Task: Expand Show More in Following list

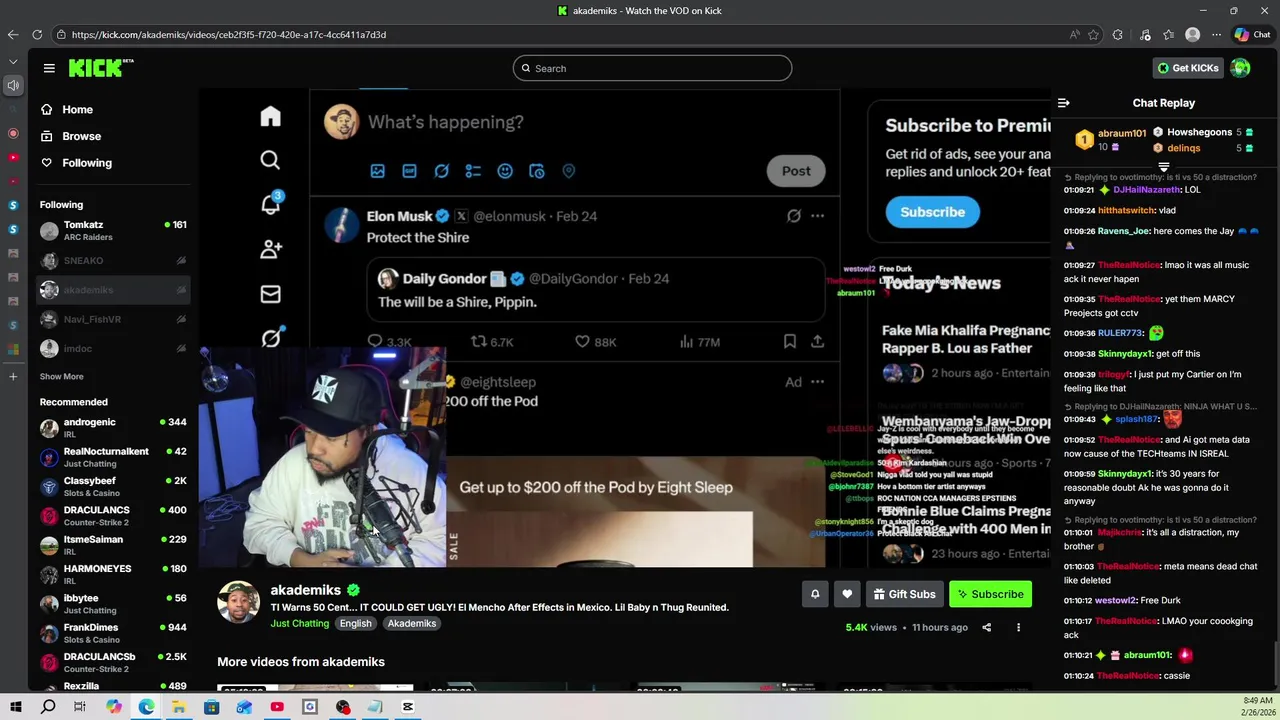Action: point(62,377)
